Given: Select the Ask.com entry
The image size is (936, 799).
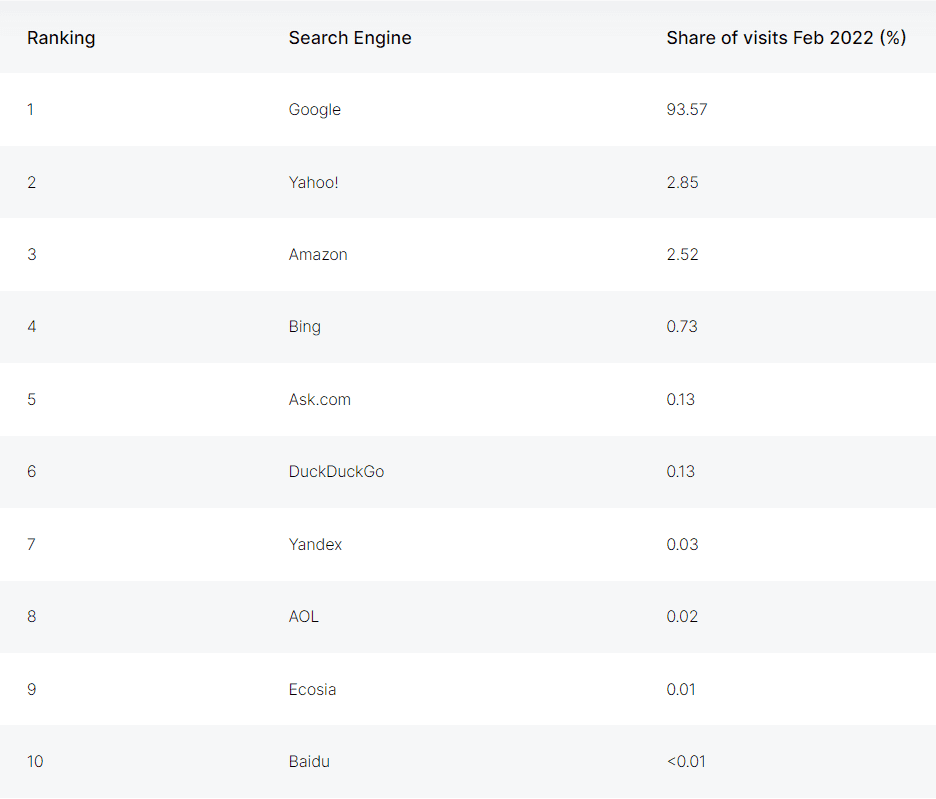Looking at the screenshot, I should [320, 400].
